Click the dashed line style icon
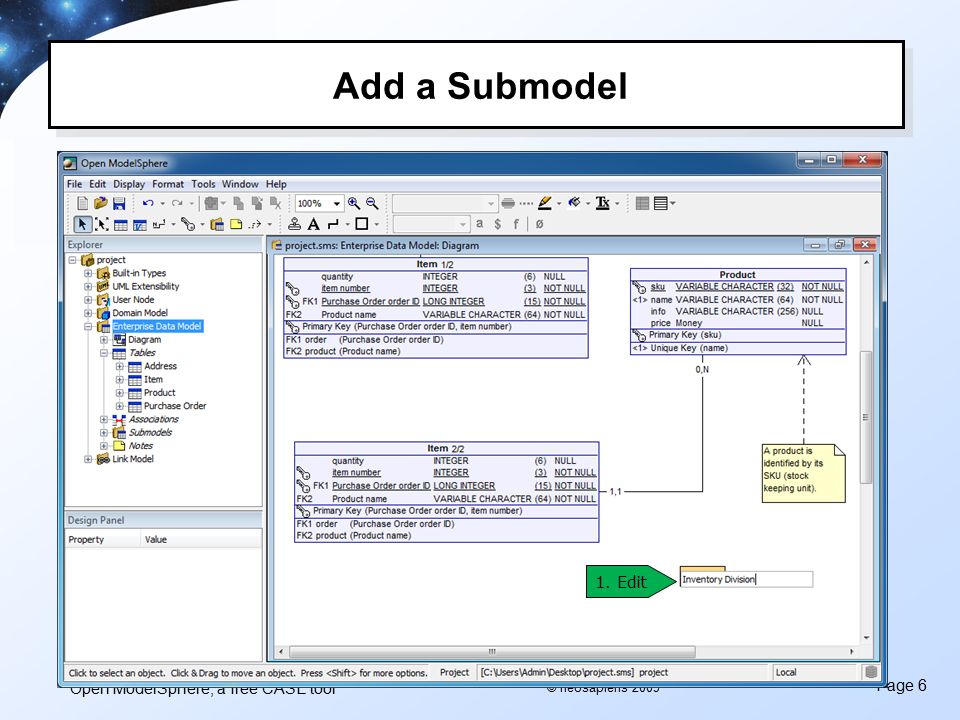Image resolution: width=960 pixels, height=720 pixels. [527, 203]
